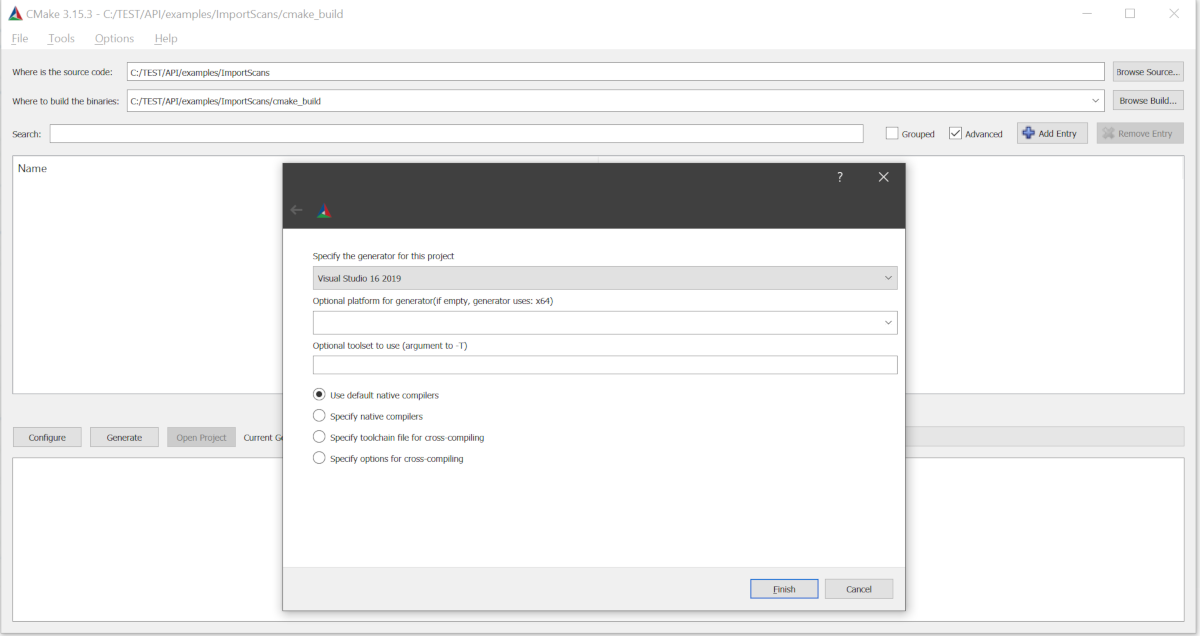Click the Remove Entry button
This screenshot has width=1200, height=636.
[x=1140, y=133]
